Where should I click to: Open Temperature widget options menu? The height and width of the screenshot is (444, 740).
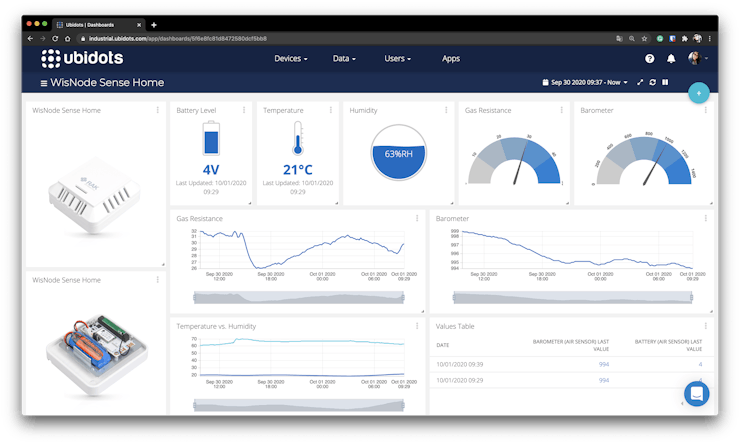click(x=330, y=110)
